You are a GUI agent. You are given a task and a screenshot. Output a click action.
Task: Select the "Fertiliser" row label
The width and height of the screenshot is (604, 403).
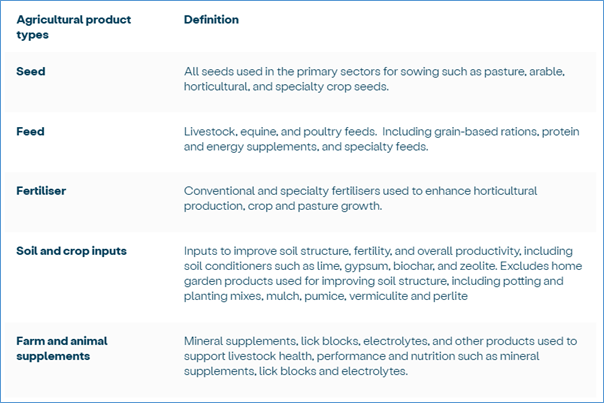point(44,190)
